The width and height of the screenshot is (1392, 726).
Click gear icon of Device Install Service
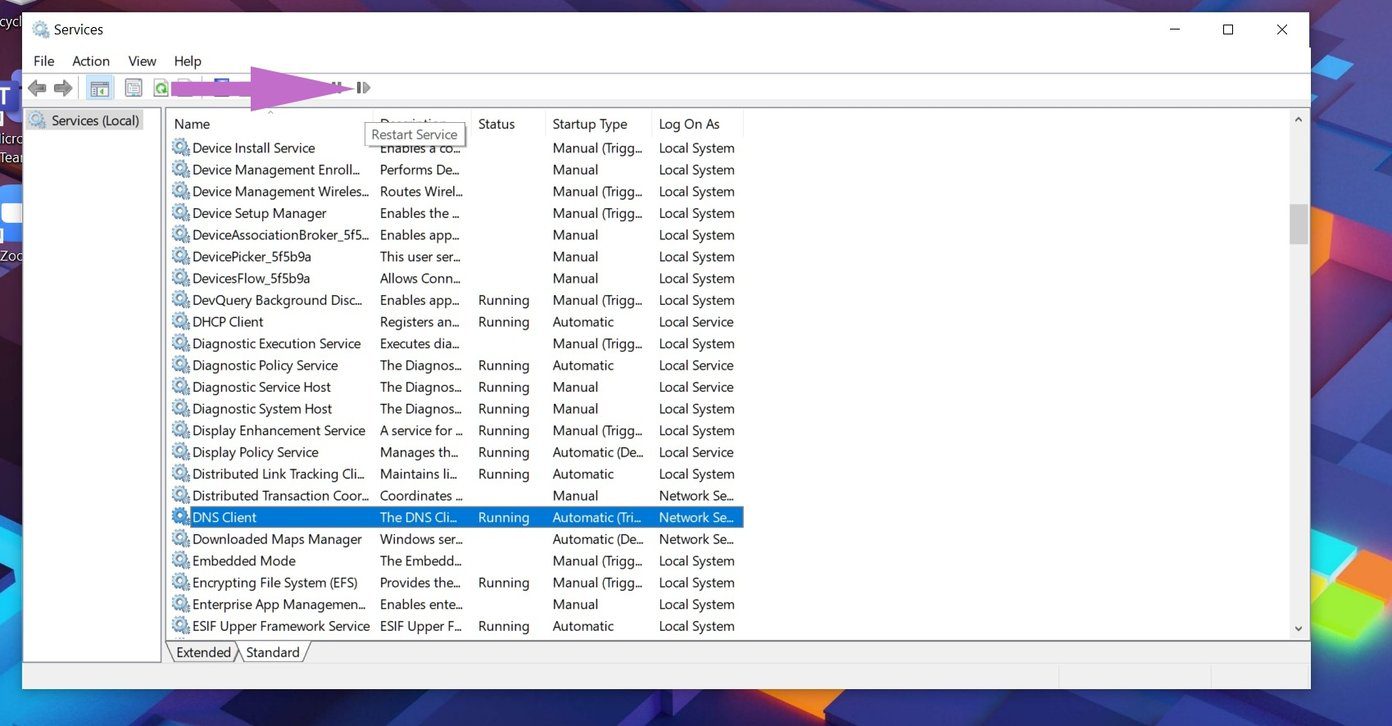coord(180,148)
